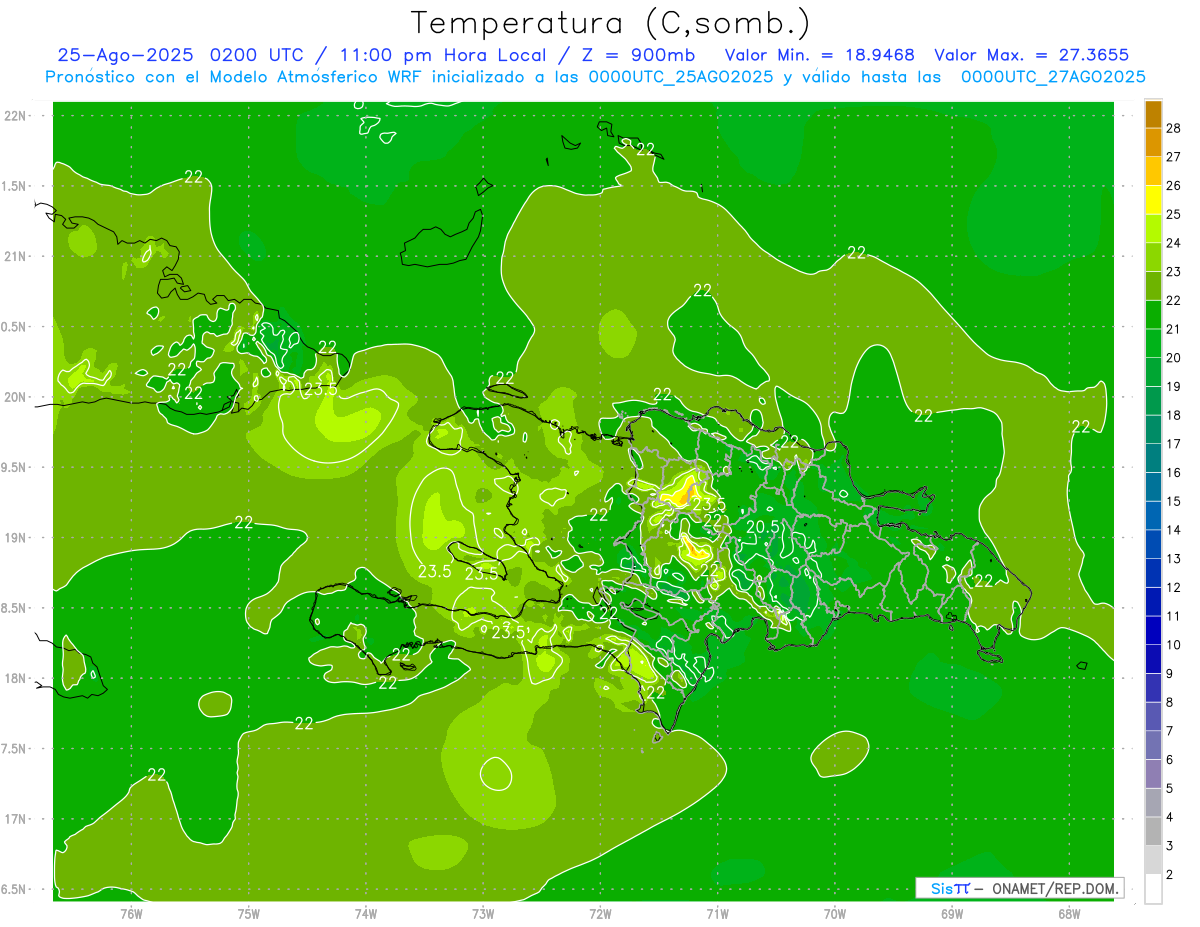
Task: Click the latitude axis label "18N"
Action: click(16, 678)
